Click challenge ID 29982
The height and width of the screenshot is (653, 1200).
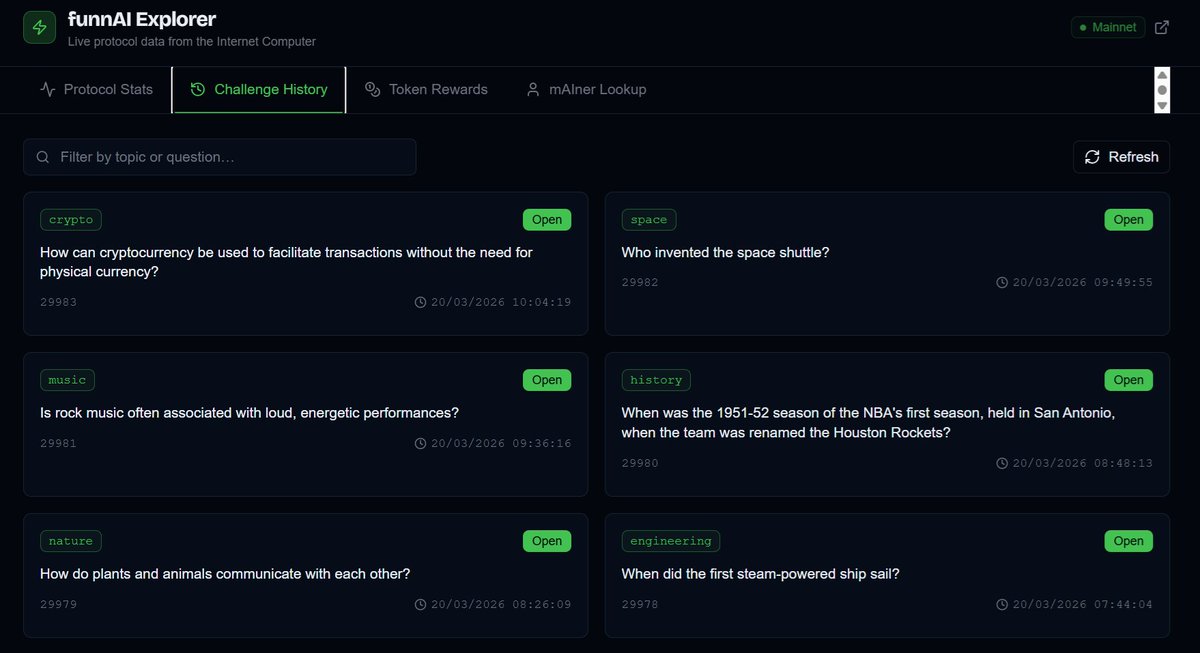[640, 282]
